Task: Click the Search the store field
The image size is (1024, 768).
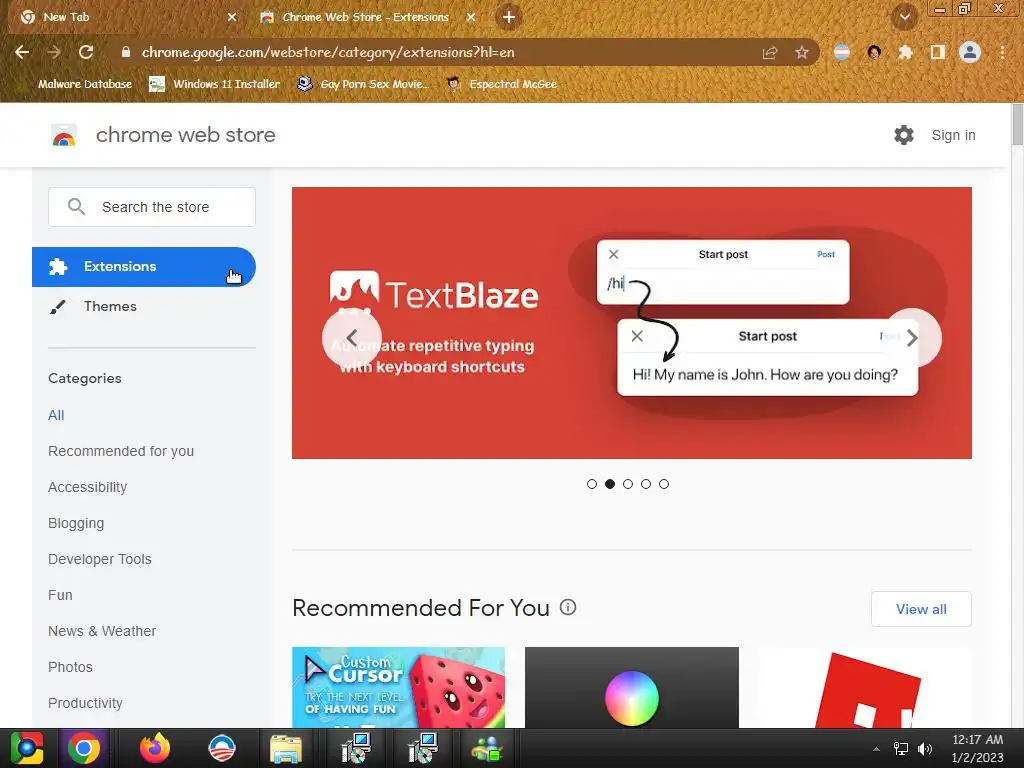Action: (152, 207)
